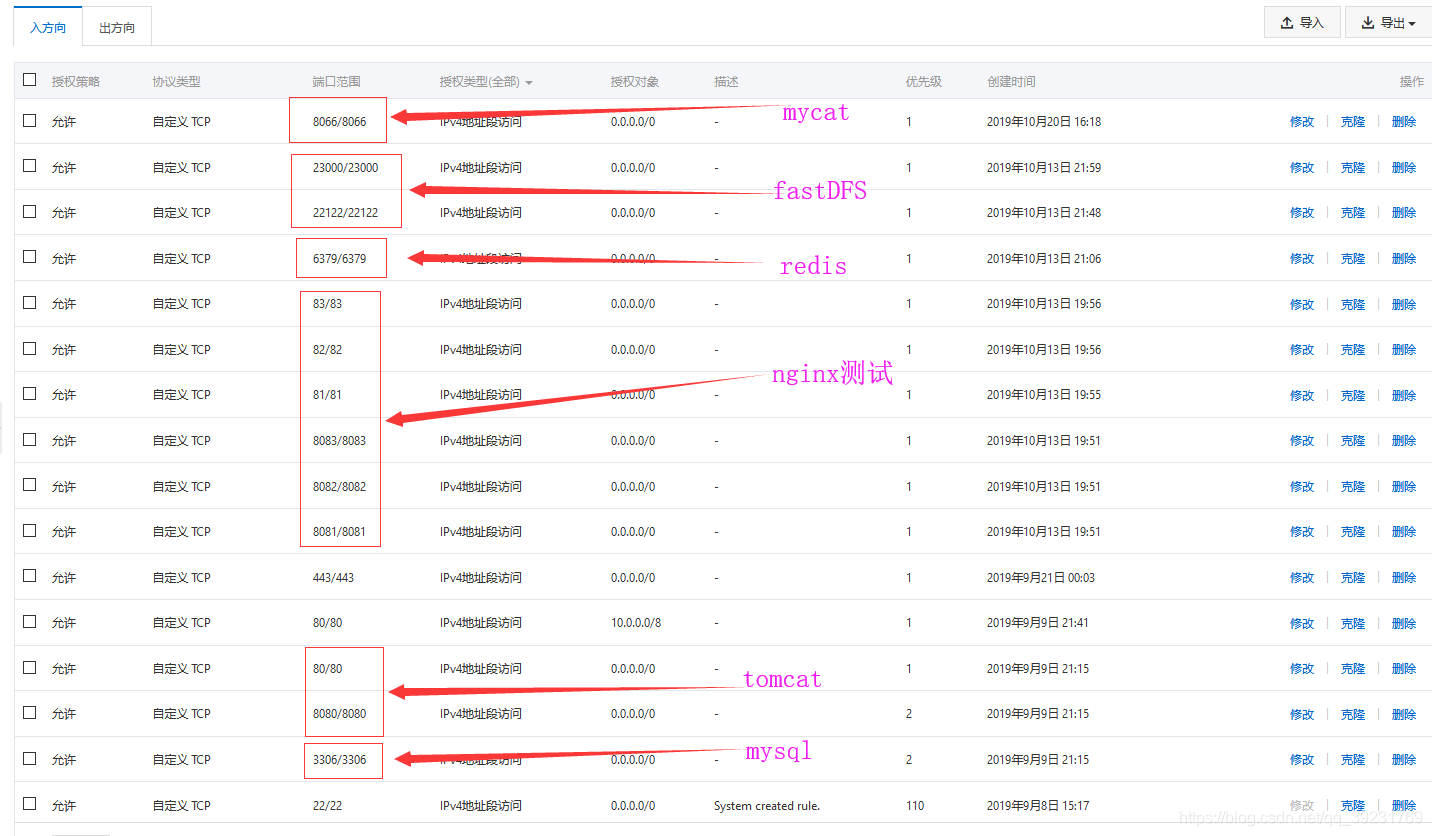Click the 授权策略 column header
The width and height of the screenshot is (1432, 836).
[x=76, y=82]
